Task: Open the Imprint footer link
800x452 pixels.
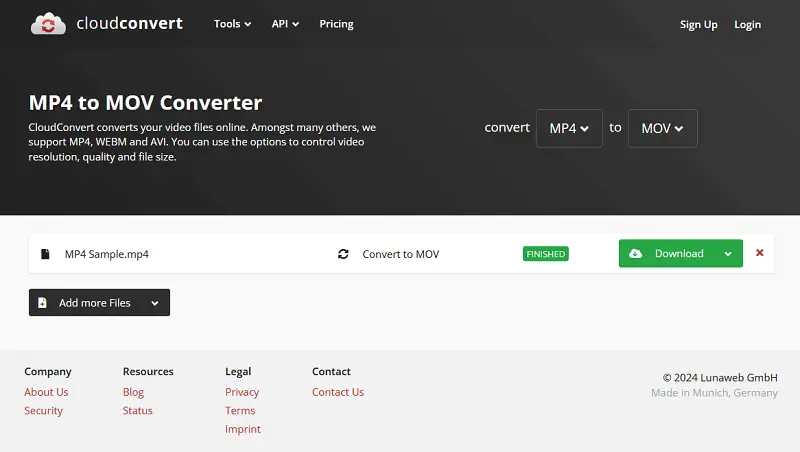Action: pos(243,429)
